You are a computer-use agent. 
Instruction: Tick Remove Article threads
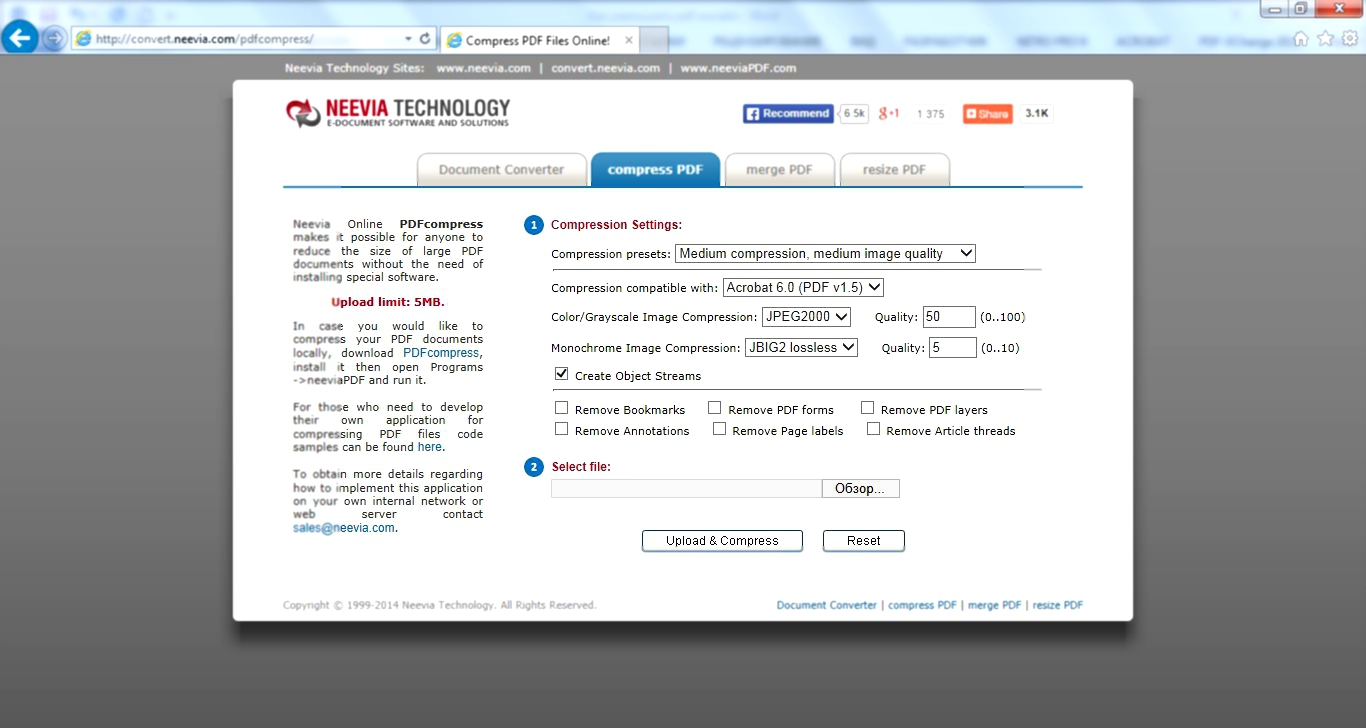coord(874,429)
